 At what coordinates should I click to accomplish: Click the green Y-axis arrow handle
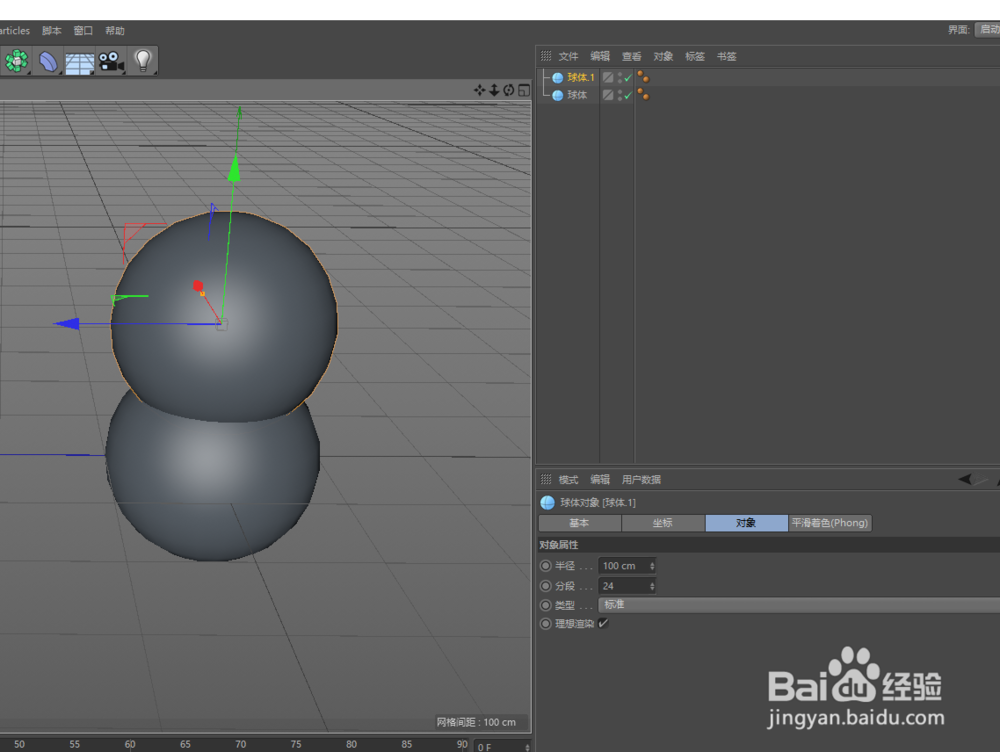pyautogui.click(x=235, y=168)
